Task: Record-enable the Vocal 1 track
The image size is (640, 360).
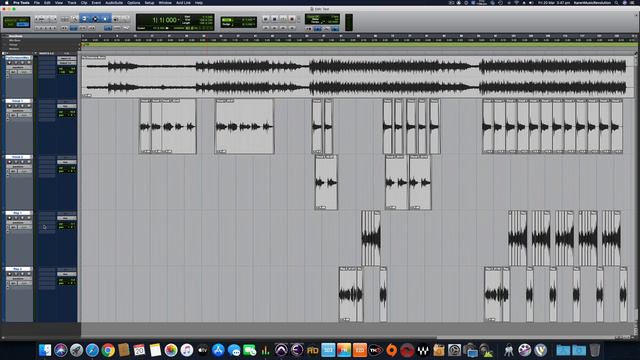Action: tap(9, 106)
